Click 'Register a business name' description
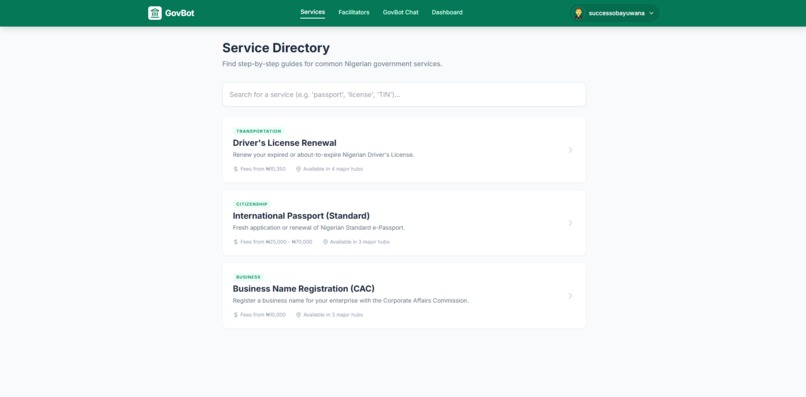This screenshot has height=397, width=806. (x=351, y=301)
